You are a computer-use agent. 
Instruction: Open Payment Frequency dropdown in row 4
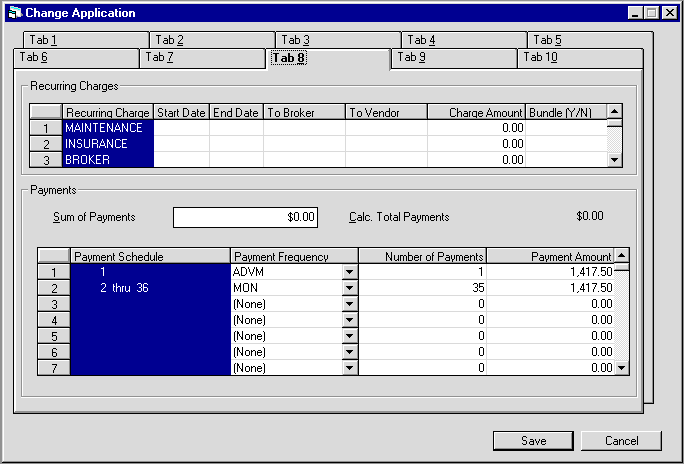[349, 320]
